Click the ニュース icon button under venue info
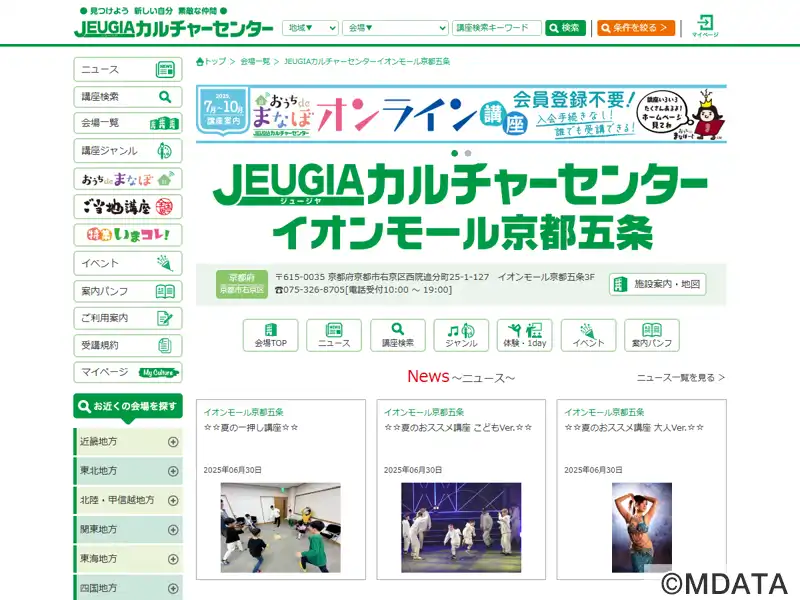The width and height of the screenshot is (800, 600). [x=334, y=335]
